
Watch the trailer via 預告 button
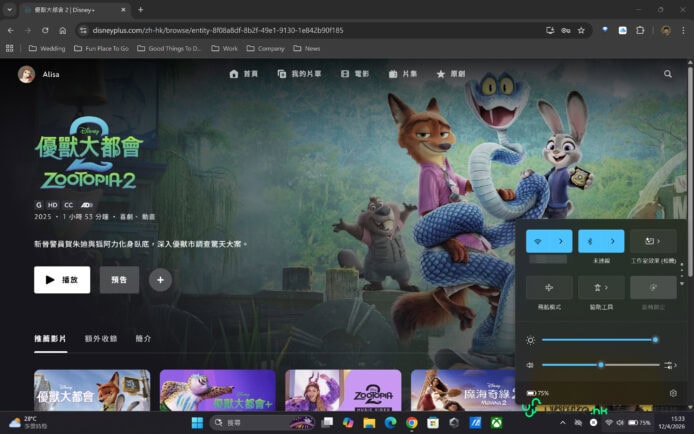click(119, 280)
